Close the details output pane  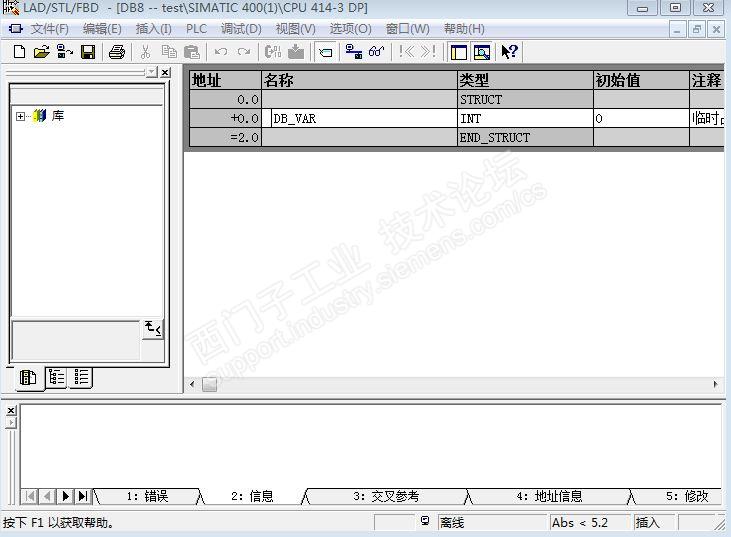(11, 410)
